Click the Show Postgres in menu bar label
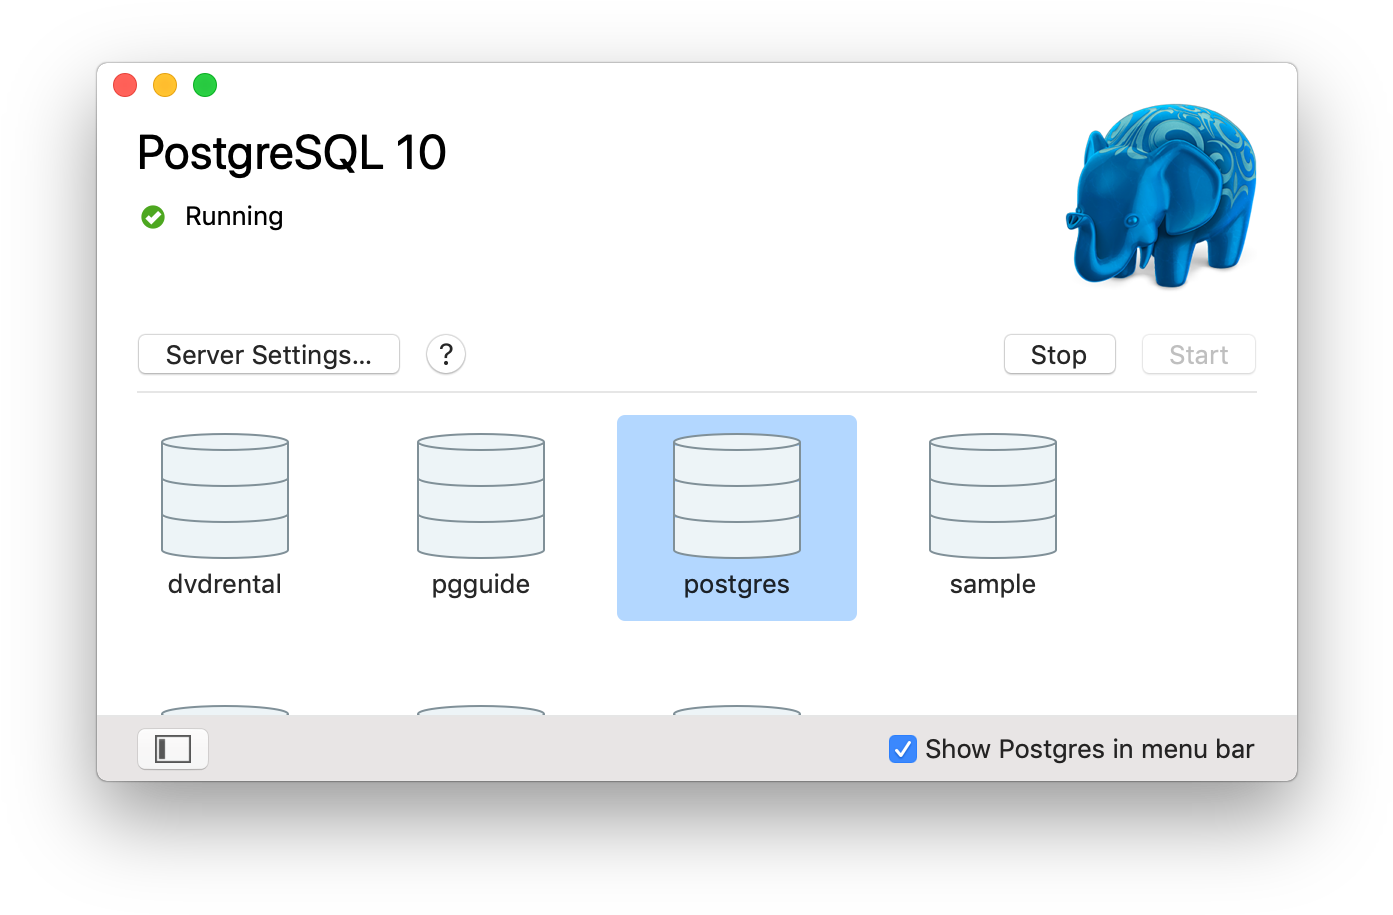Viewport: 1393px width, 915px height. (1089, 749)
